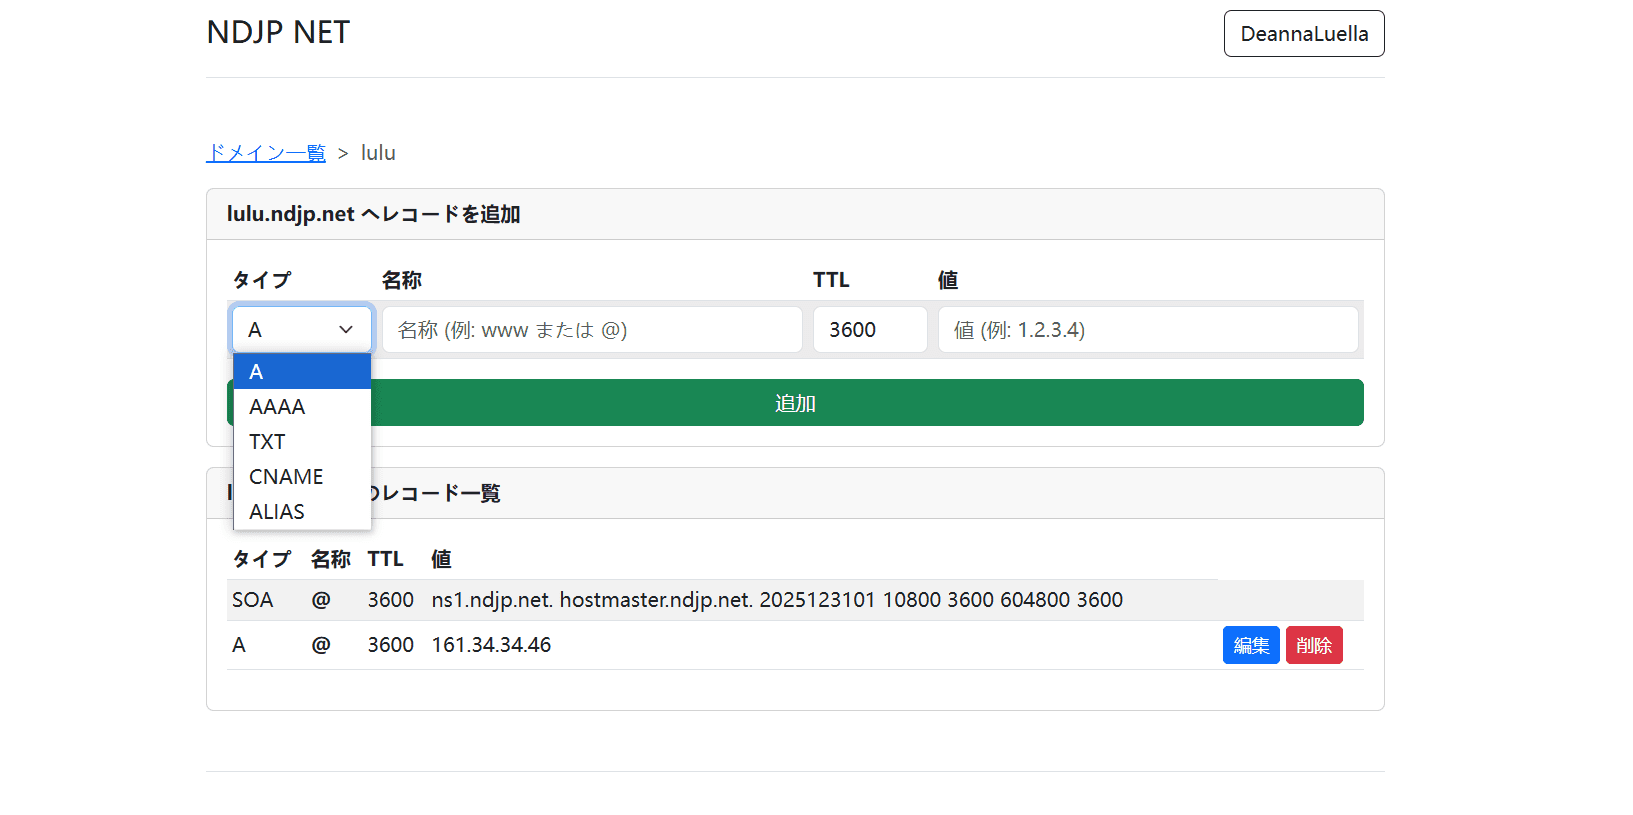This screenshot has height=815, width=1633.
Task: Open the DeannaLuella account button
Action: point(1303,34)
